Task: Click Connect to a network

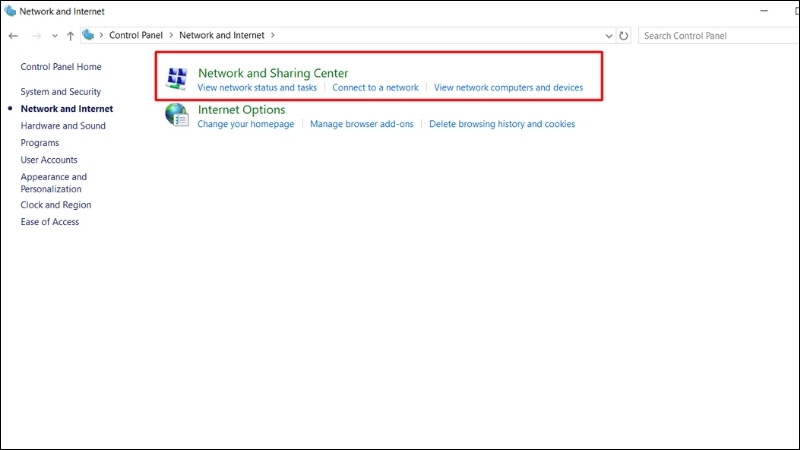Action: click(x=376, y=88)
